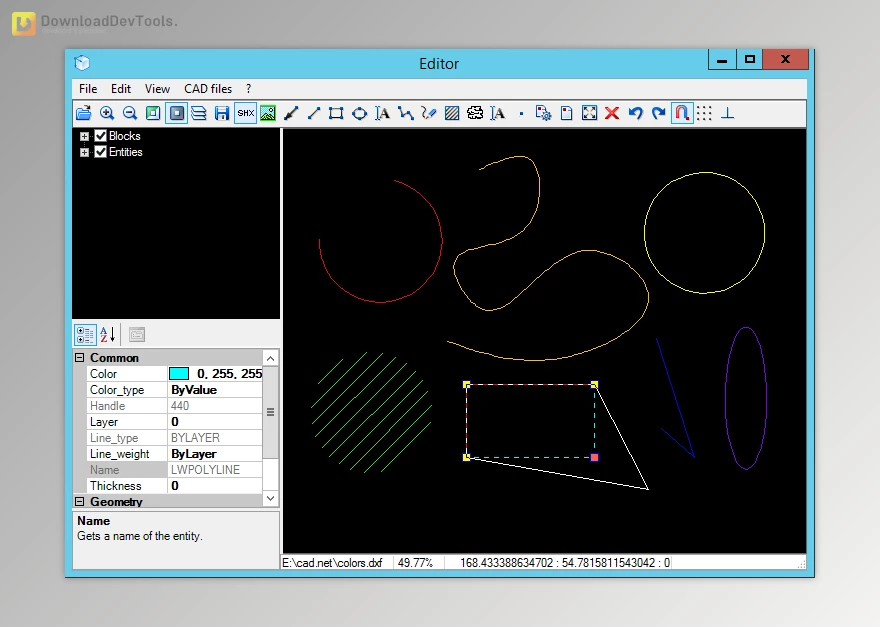This screenshot has height=627, width=880.
Task: Select the Name property row LWPOLYLINE
Action: (x=175, y=470)
